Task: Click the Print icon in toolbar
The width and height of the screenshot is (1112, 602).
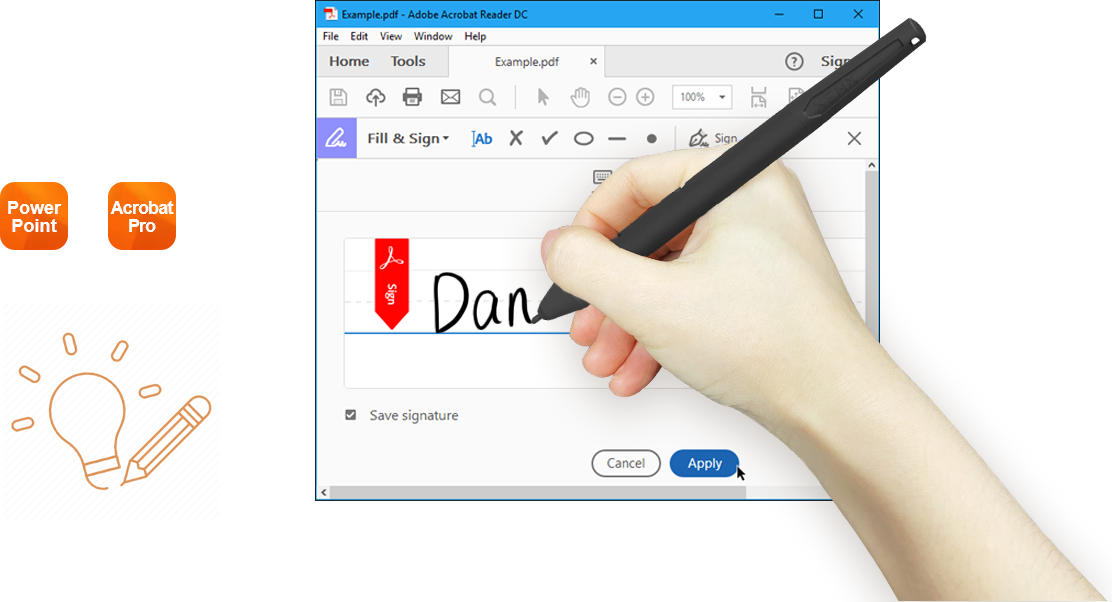Action: [412, 97]
